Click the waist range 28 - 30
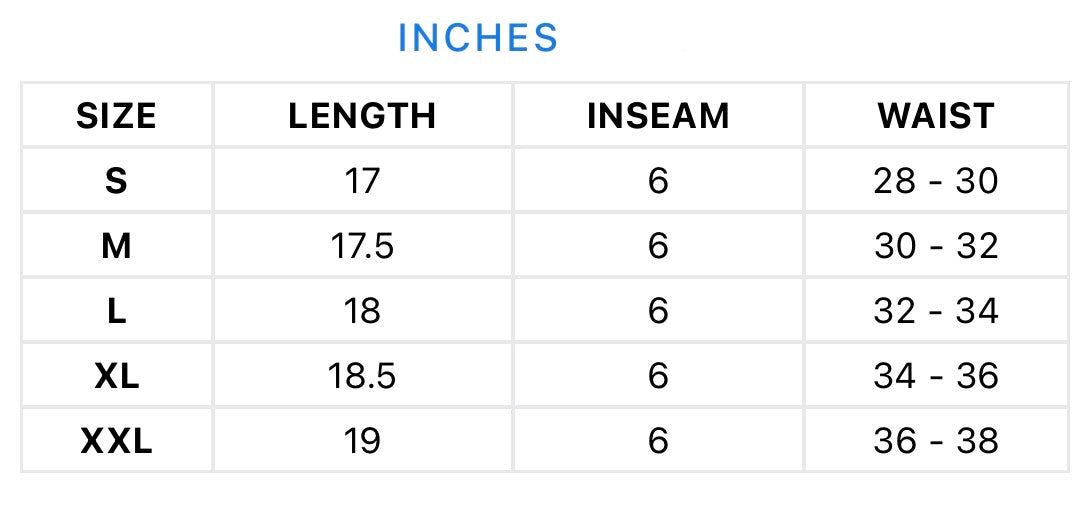1079x507 pixels. point(936,181)
